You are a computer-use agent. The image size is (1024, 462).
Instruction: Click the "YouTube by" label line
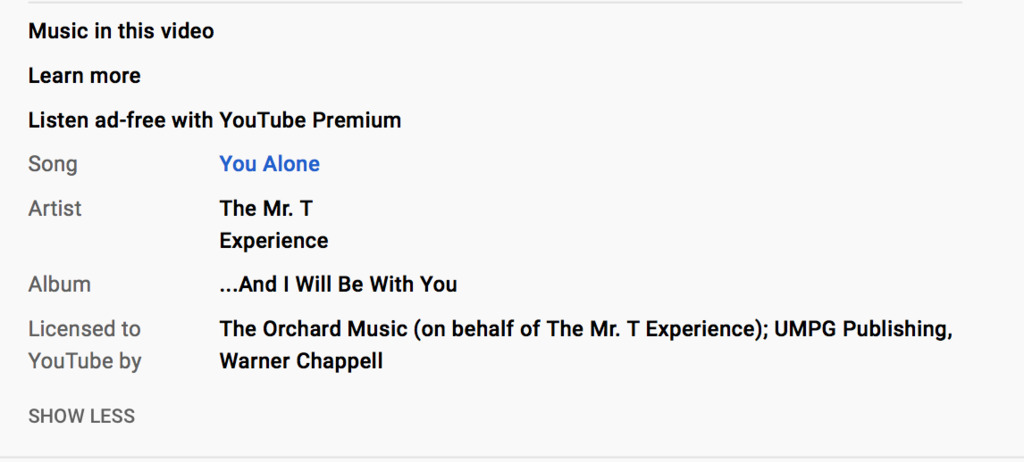pos(84,361)
